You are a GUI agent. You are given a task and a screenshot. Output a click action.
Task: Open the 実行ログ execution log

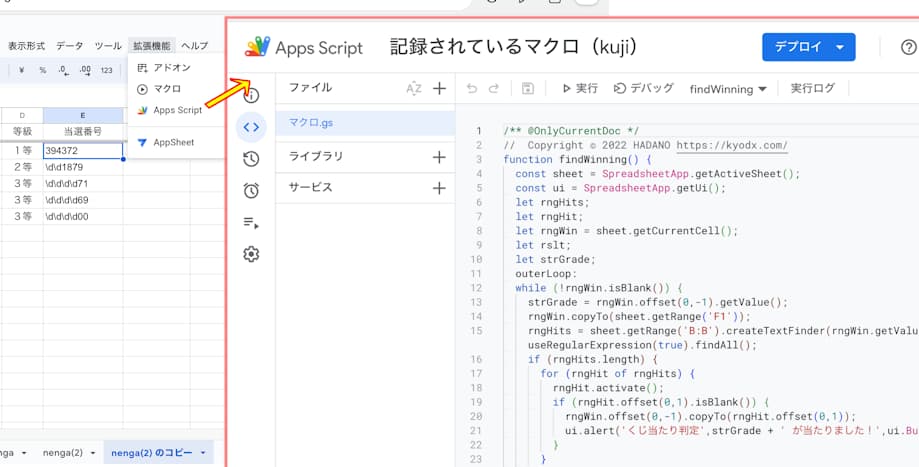[x=812, y=88]
